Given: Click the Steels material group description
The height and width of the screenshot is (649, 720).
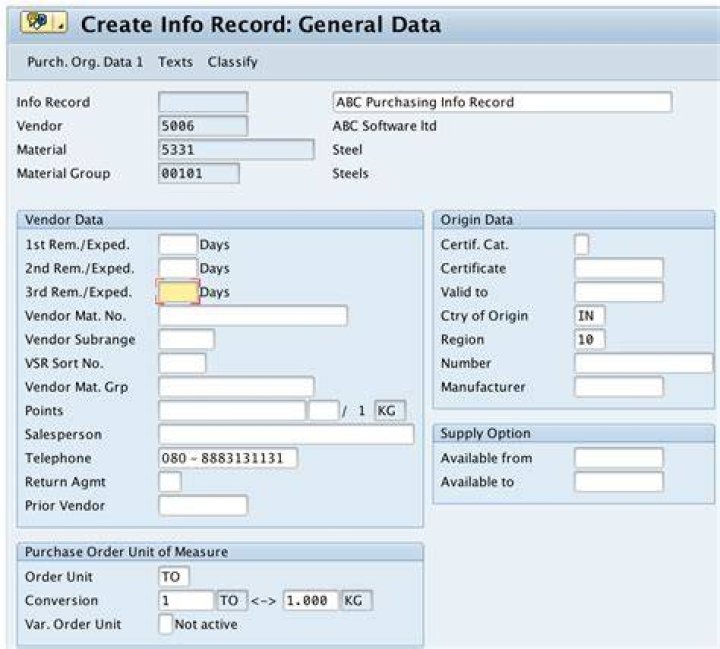Looking at the screenshot, I should tap(350, 174).
